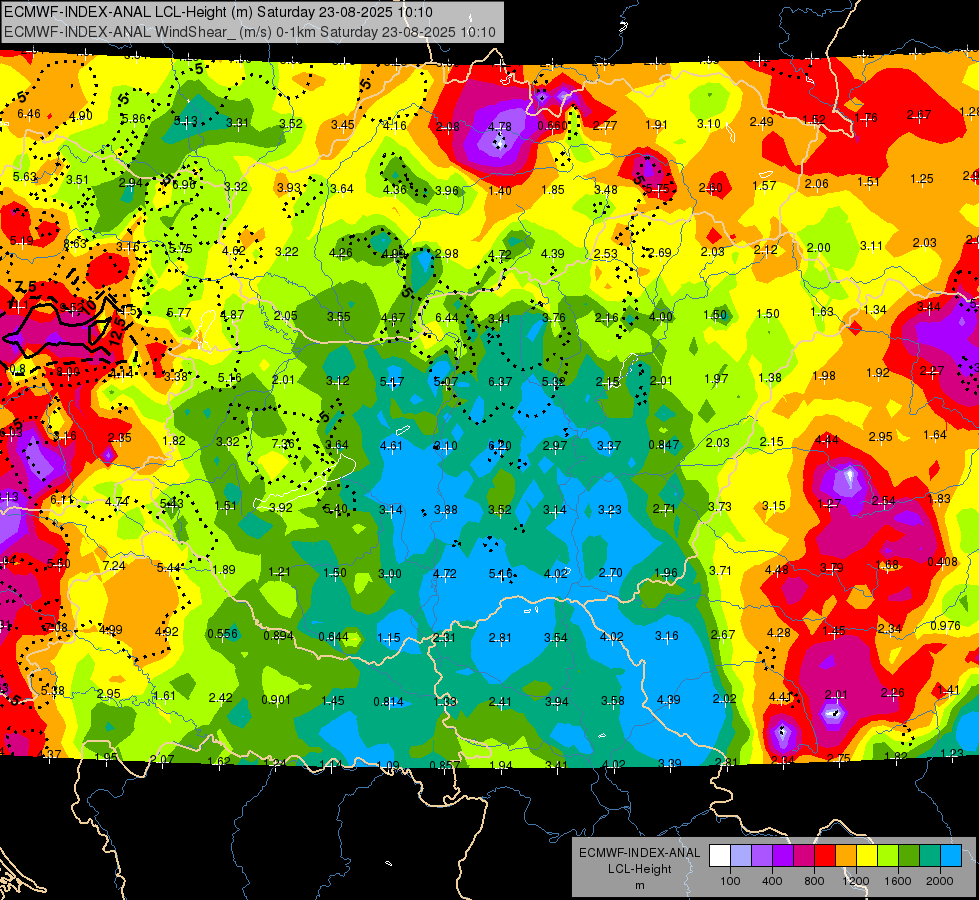Click the legend tick label '1600'
Viewport: 979px width, 900px height.
898,881
